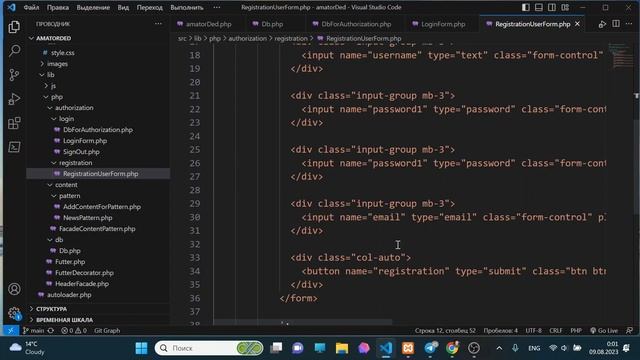640x360 pixels.
Task: Open SignOut.php in the file tree
Action: pyautogui.click(x=81, y=151)
